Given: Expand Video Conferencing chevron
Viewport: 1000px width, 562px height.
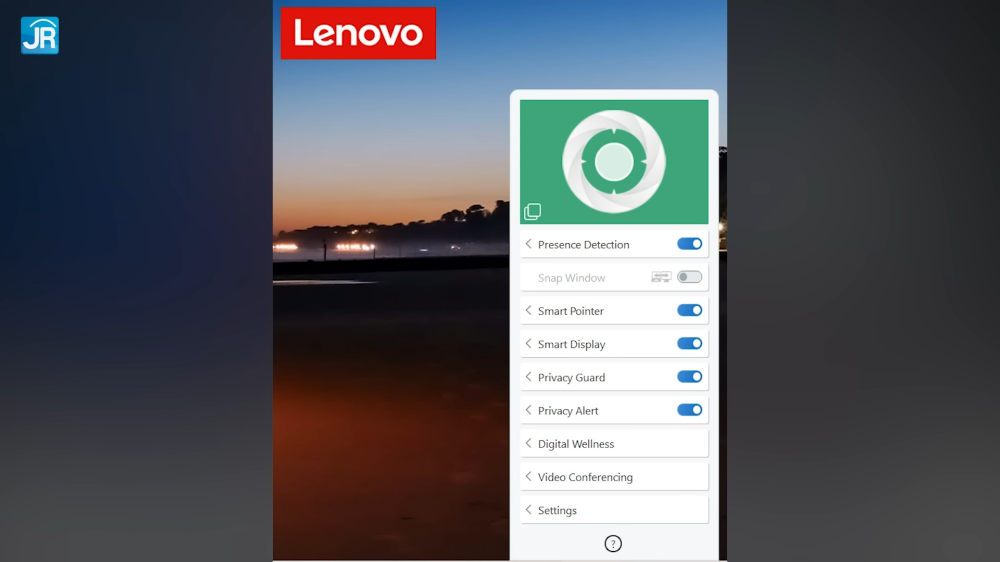Looking at the screenshot, I should (528, 476).
